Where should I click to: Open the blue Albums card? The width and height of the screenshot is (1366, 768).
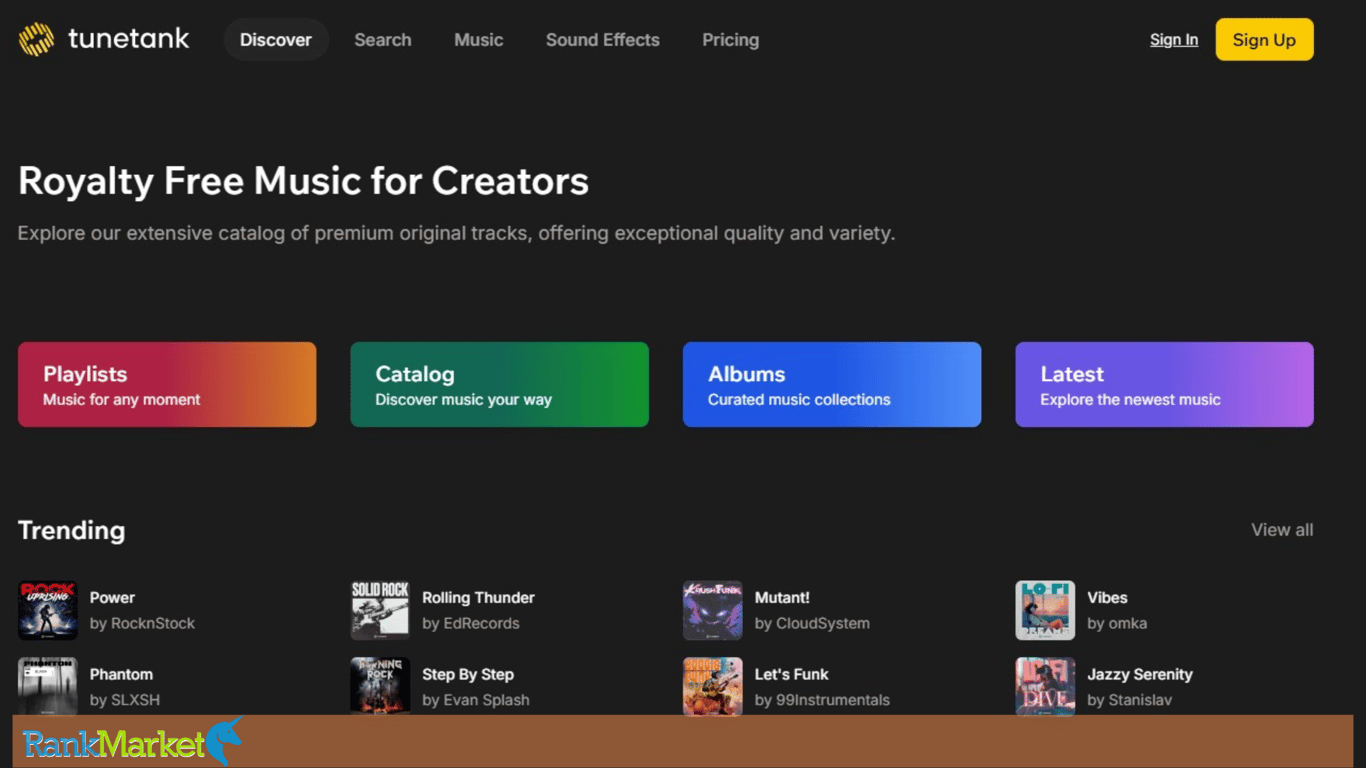tap(832, 385)
